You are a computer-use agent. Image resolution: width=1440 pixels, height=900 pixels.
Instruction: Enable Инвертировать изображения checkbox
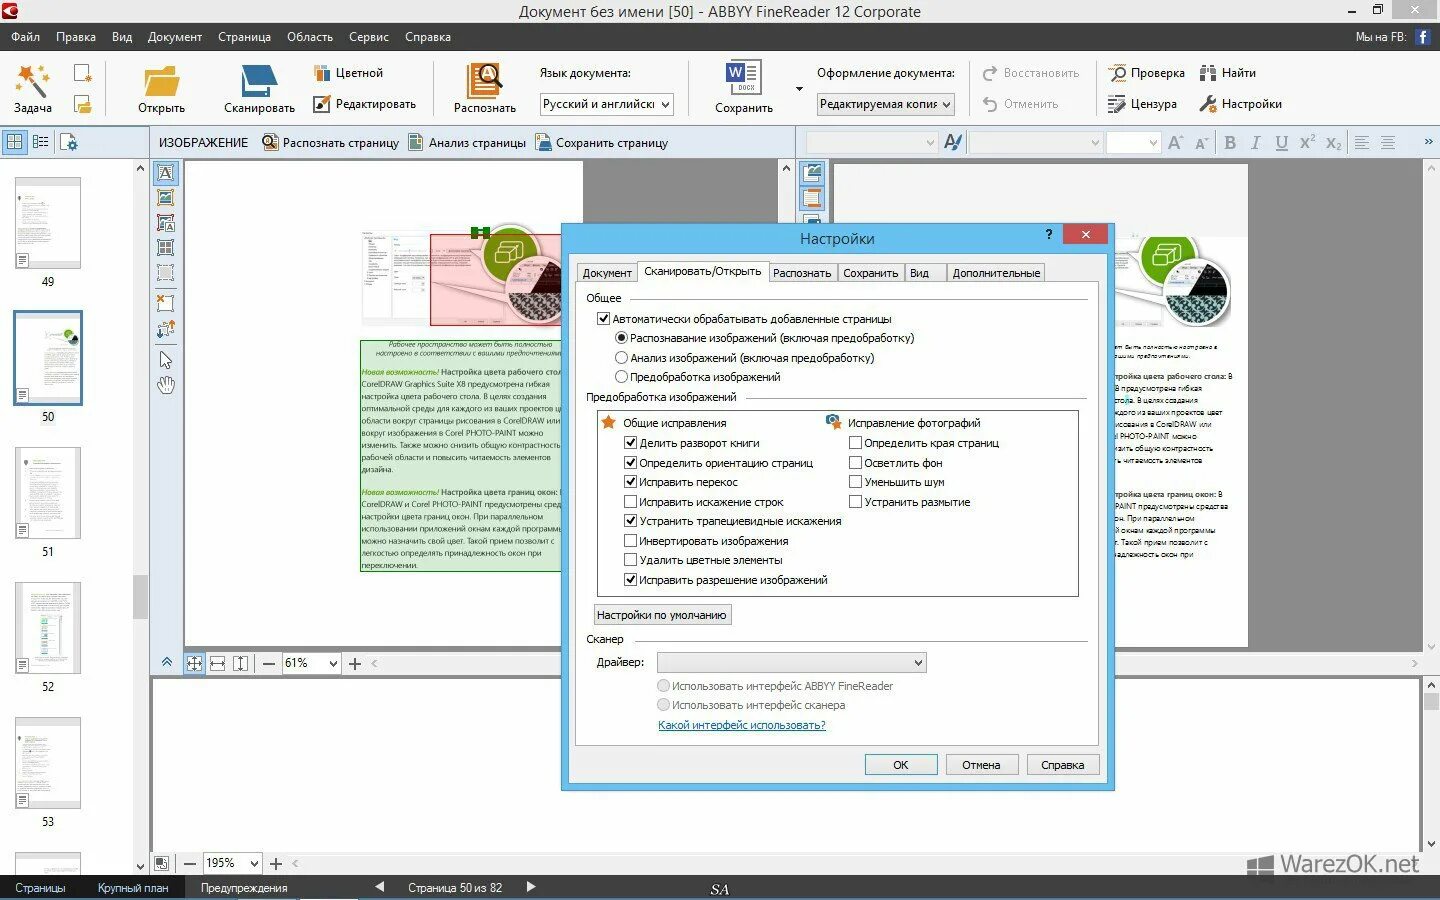click(x=630, y=541)
